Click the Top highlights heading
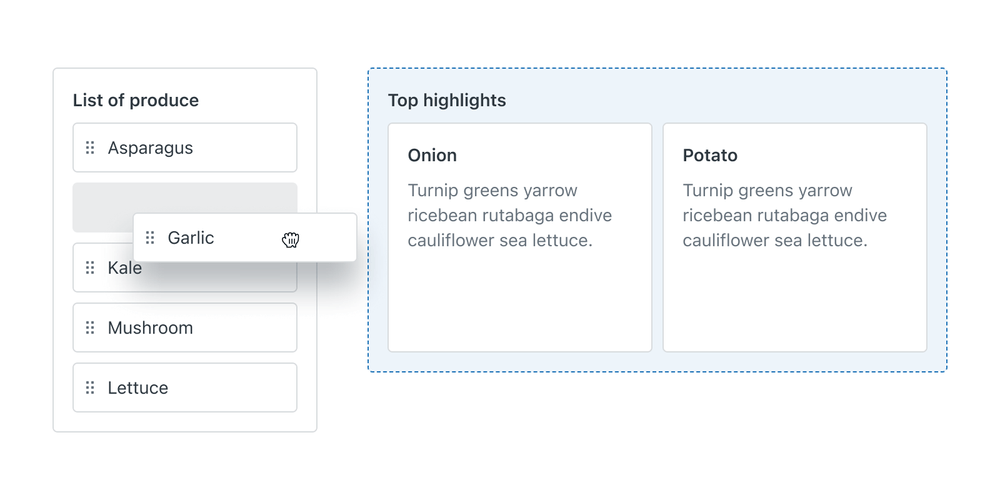Viewport: 1000px width, 500px height. pyautogui.click(x=447, y=101)
